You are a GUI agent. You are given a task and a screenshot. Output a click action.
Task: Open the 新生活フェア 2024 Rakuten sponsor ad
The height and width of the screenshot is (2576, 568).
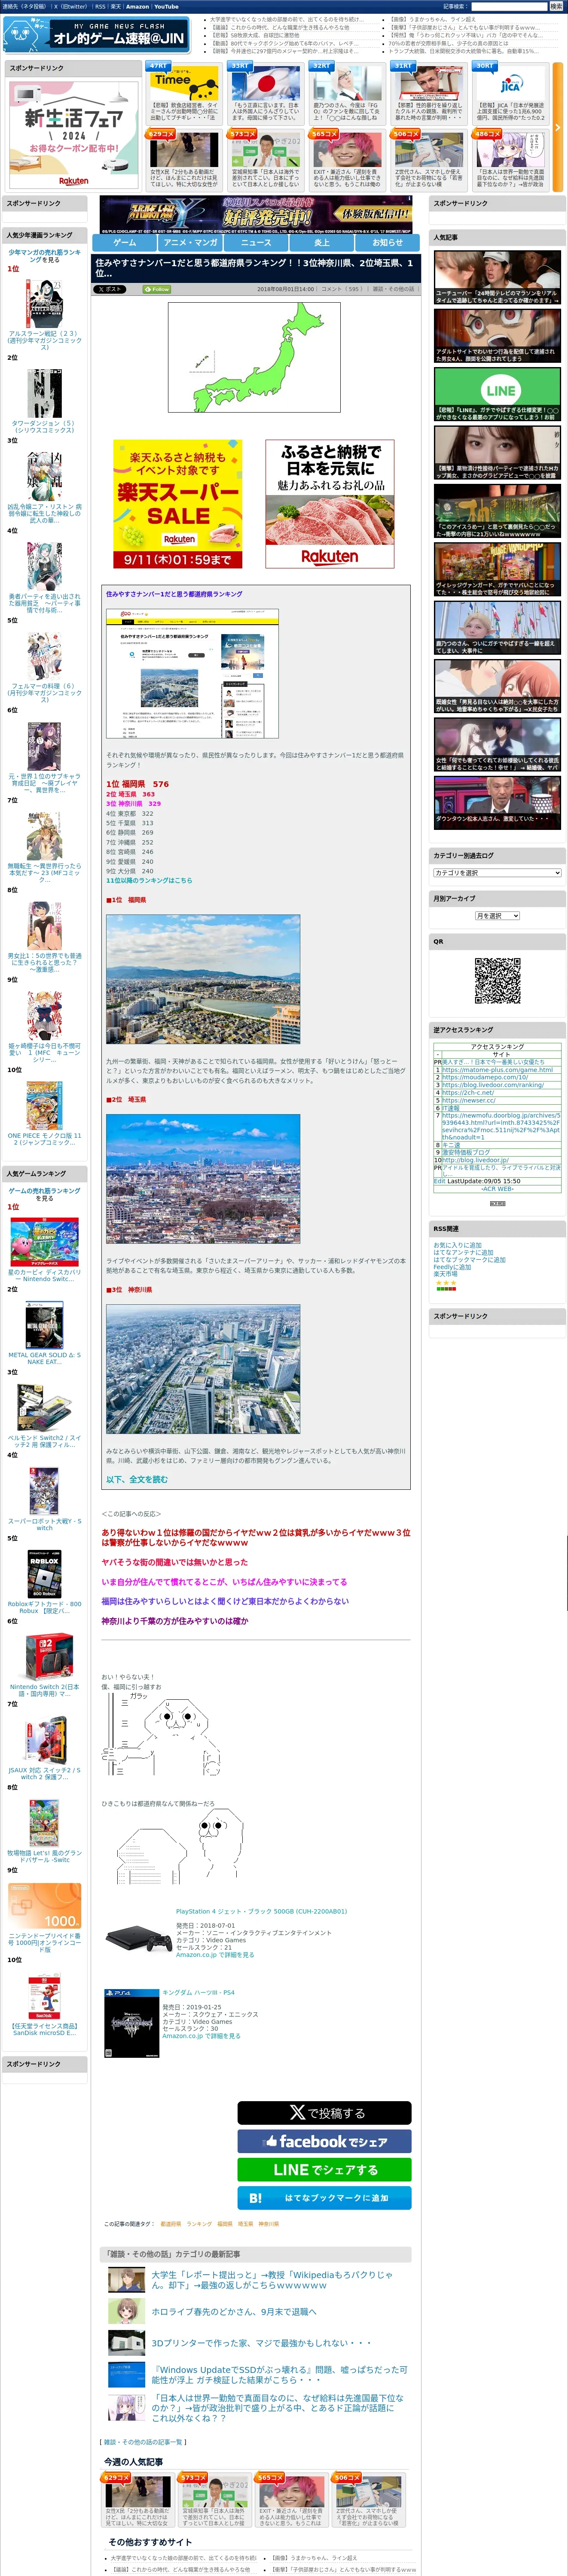click(x=74, y=134)
